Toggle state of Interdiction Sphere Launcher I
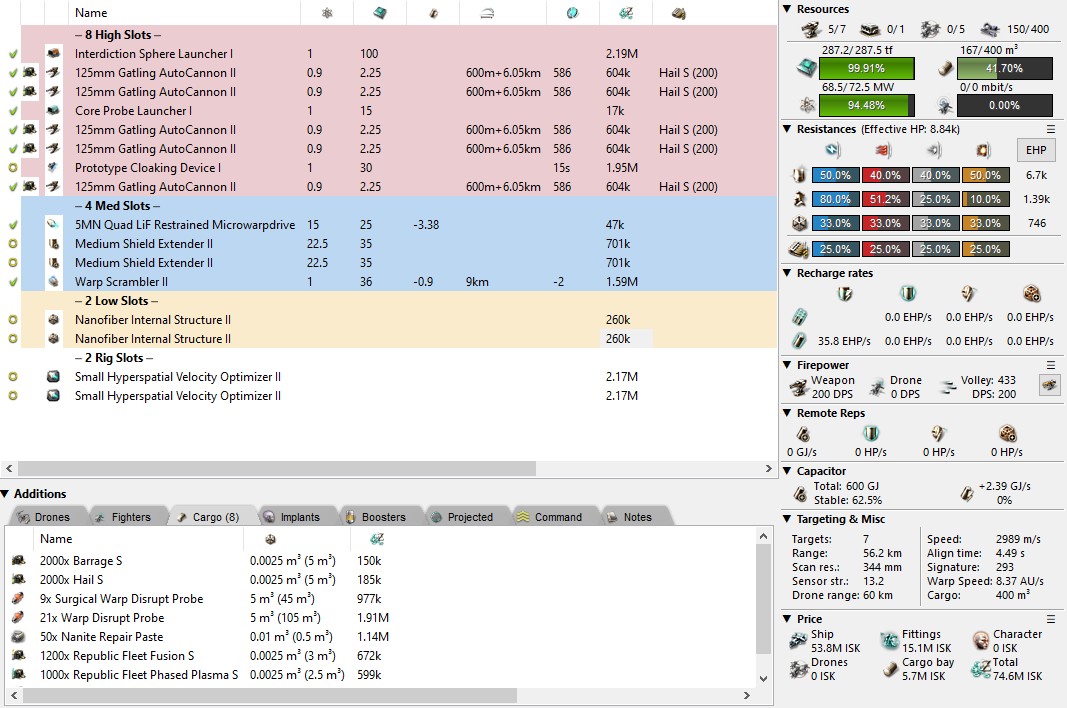The image size is (1067, 708). tap(13, 54)
